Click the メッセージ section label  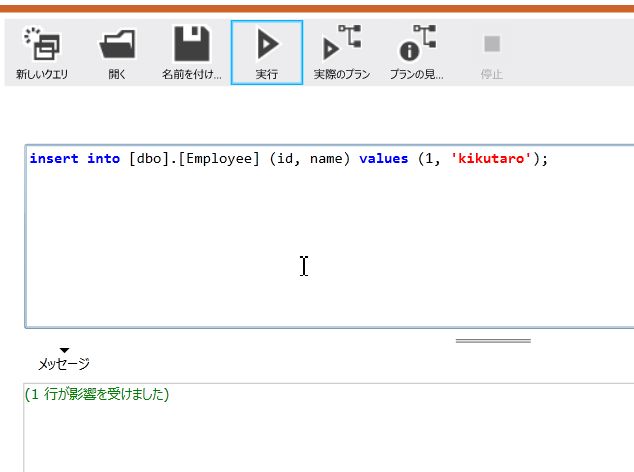[64, 364]
